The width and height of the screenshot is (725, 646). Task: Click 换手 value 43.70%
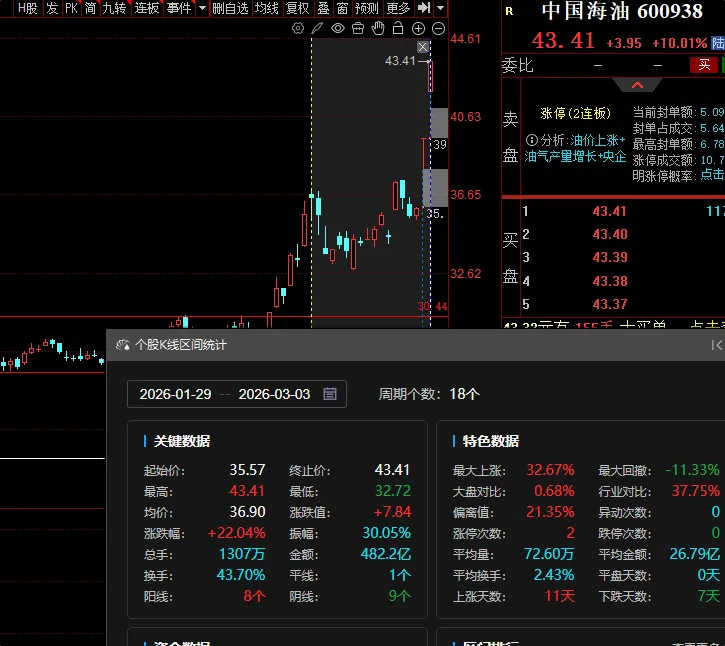point(241,575)
